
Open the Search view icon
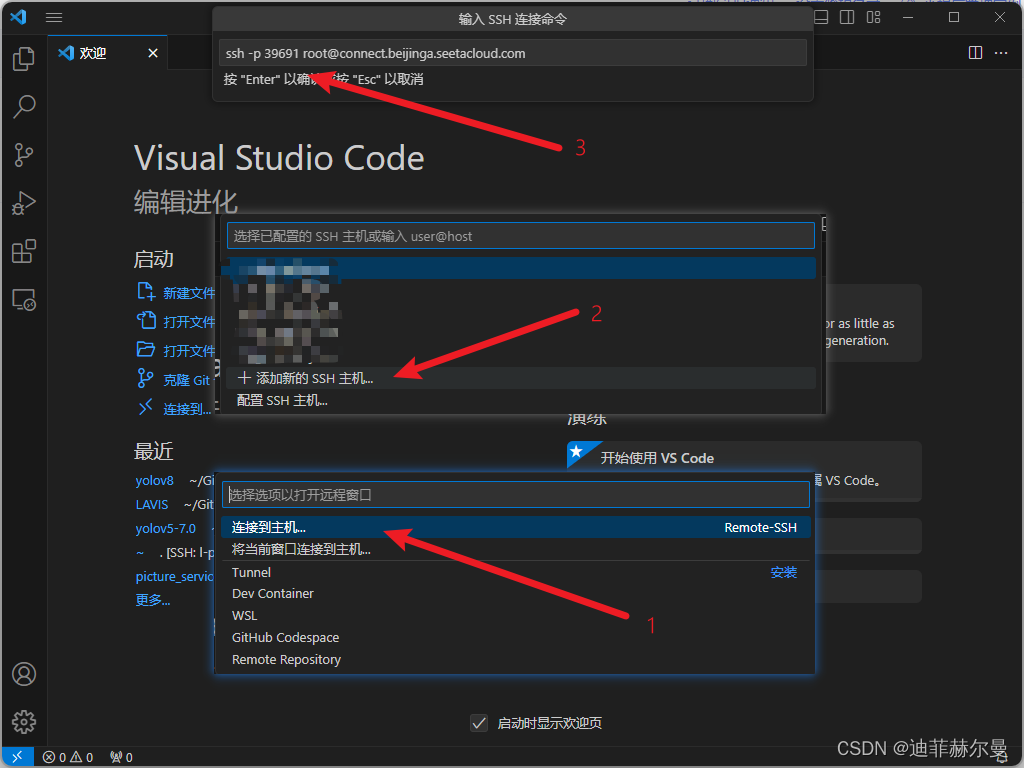coord(24,106)
